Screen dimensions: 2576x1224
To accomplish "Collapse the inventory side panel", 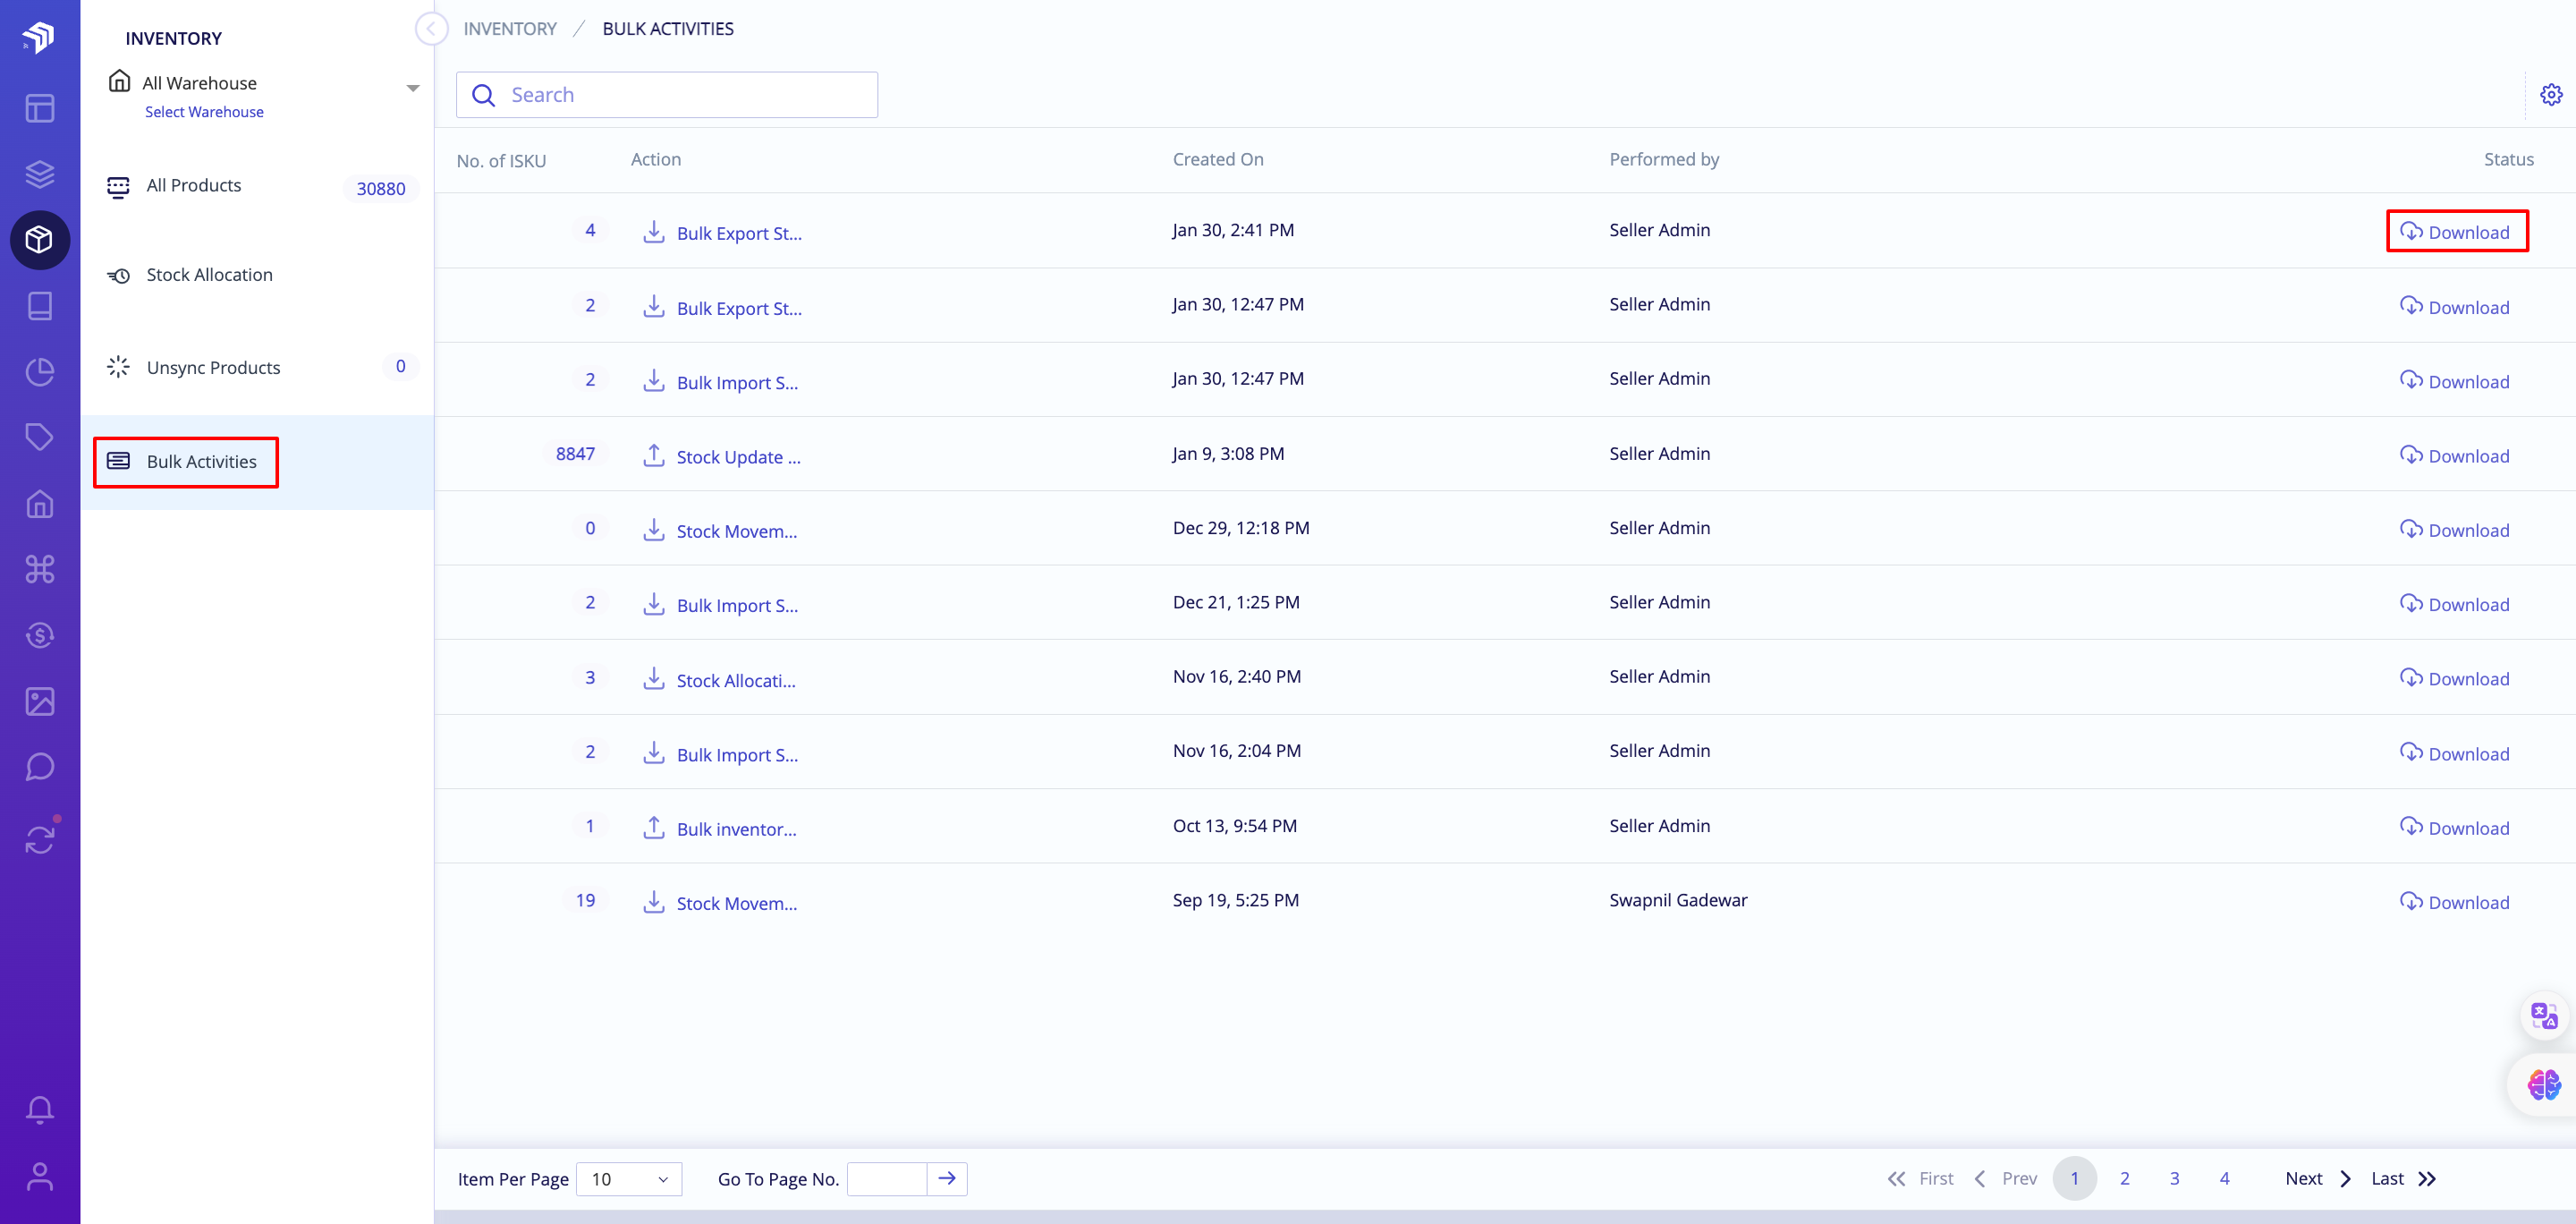I will 431,29.
